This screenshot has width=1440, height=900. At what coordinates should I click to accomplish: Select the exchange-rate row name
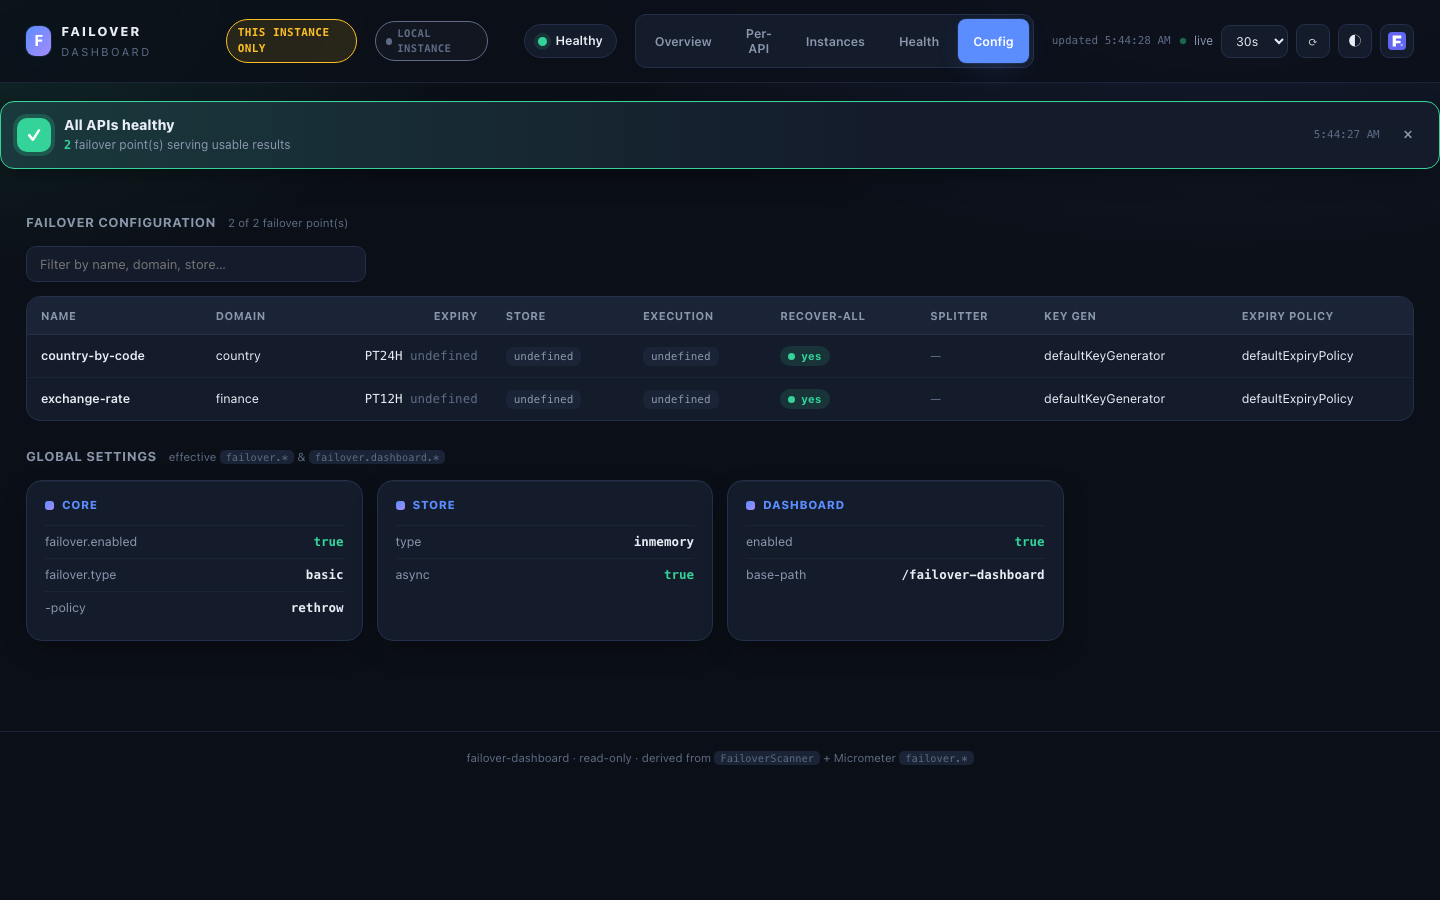click(85, 399)
